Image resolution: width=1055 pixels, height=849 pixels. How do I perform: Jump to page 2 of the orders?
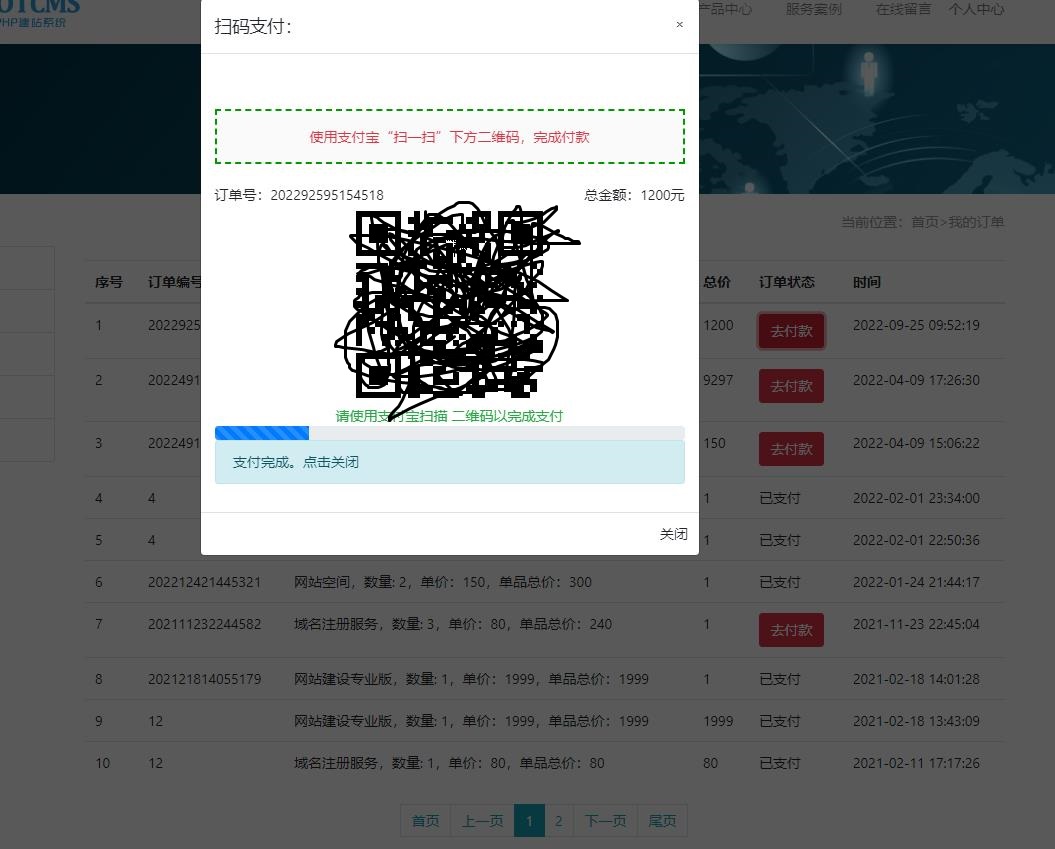pyautogui.click(x=558, y=821)
